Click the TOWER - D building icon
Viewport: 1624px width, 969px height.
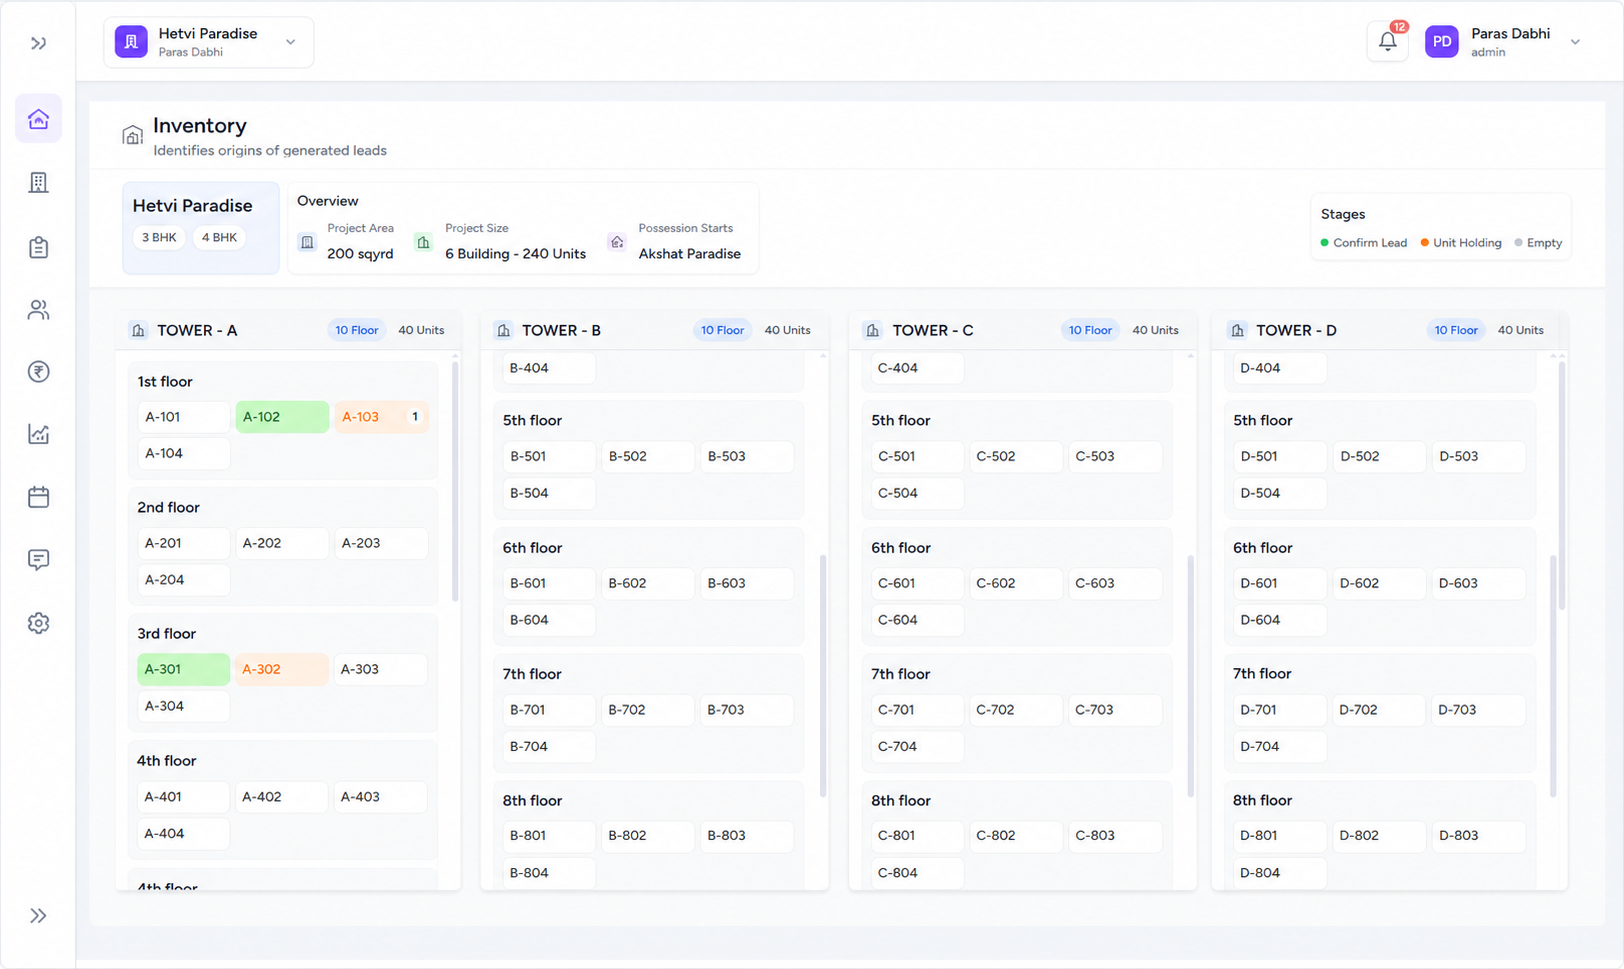point(1238,330)
